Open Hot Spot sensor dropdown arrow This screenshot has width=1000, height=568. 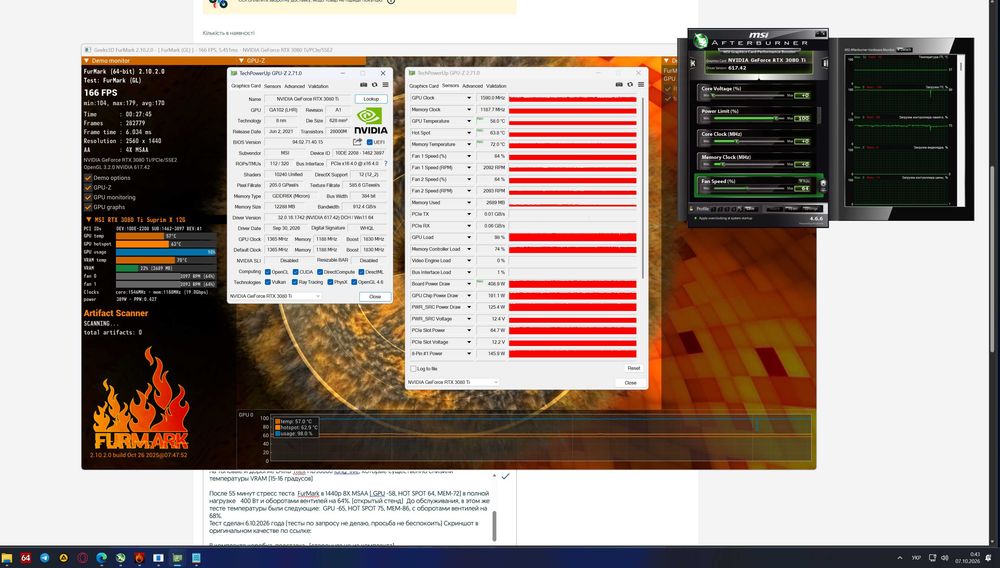click(x=469, y=133)
